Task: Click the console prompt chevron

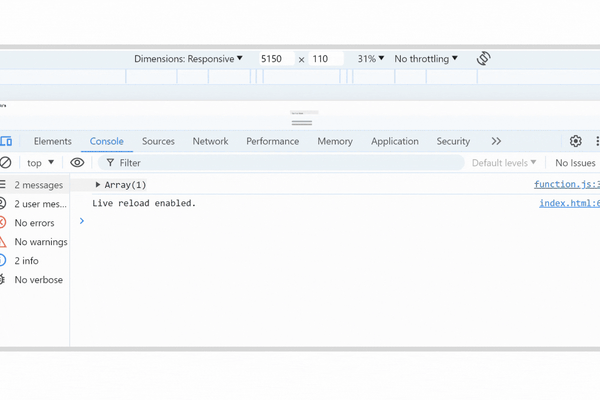Action: point(82,221)
